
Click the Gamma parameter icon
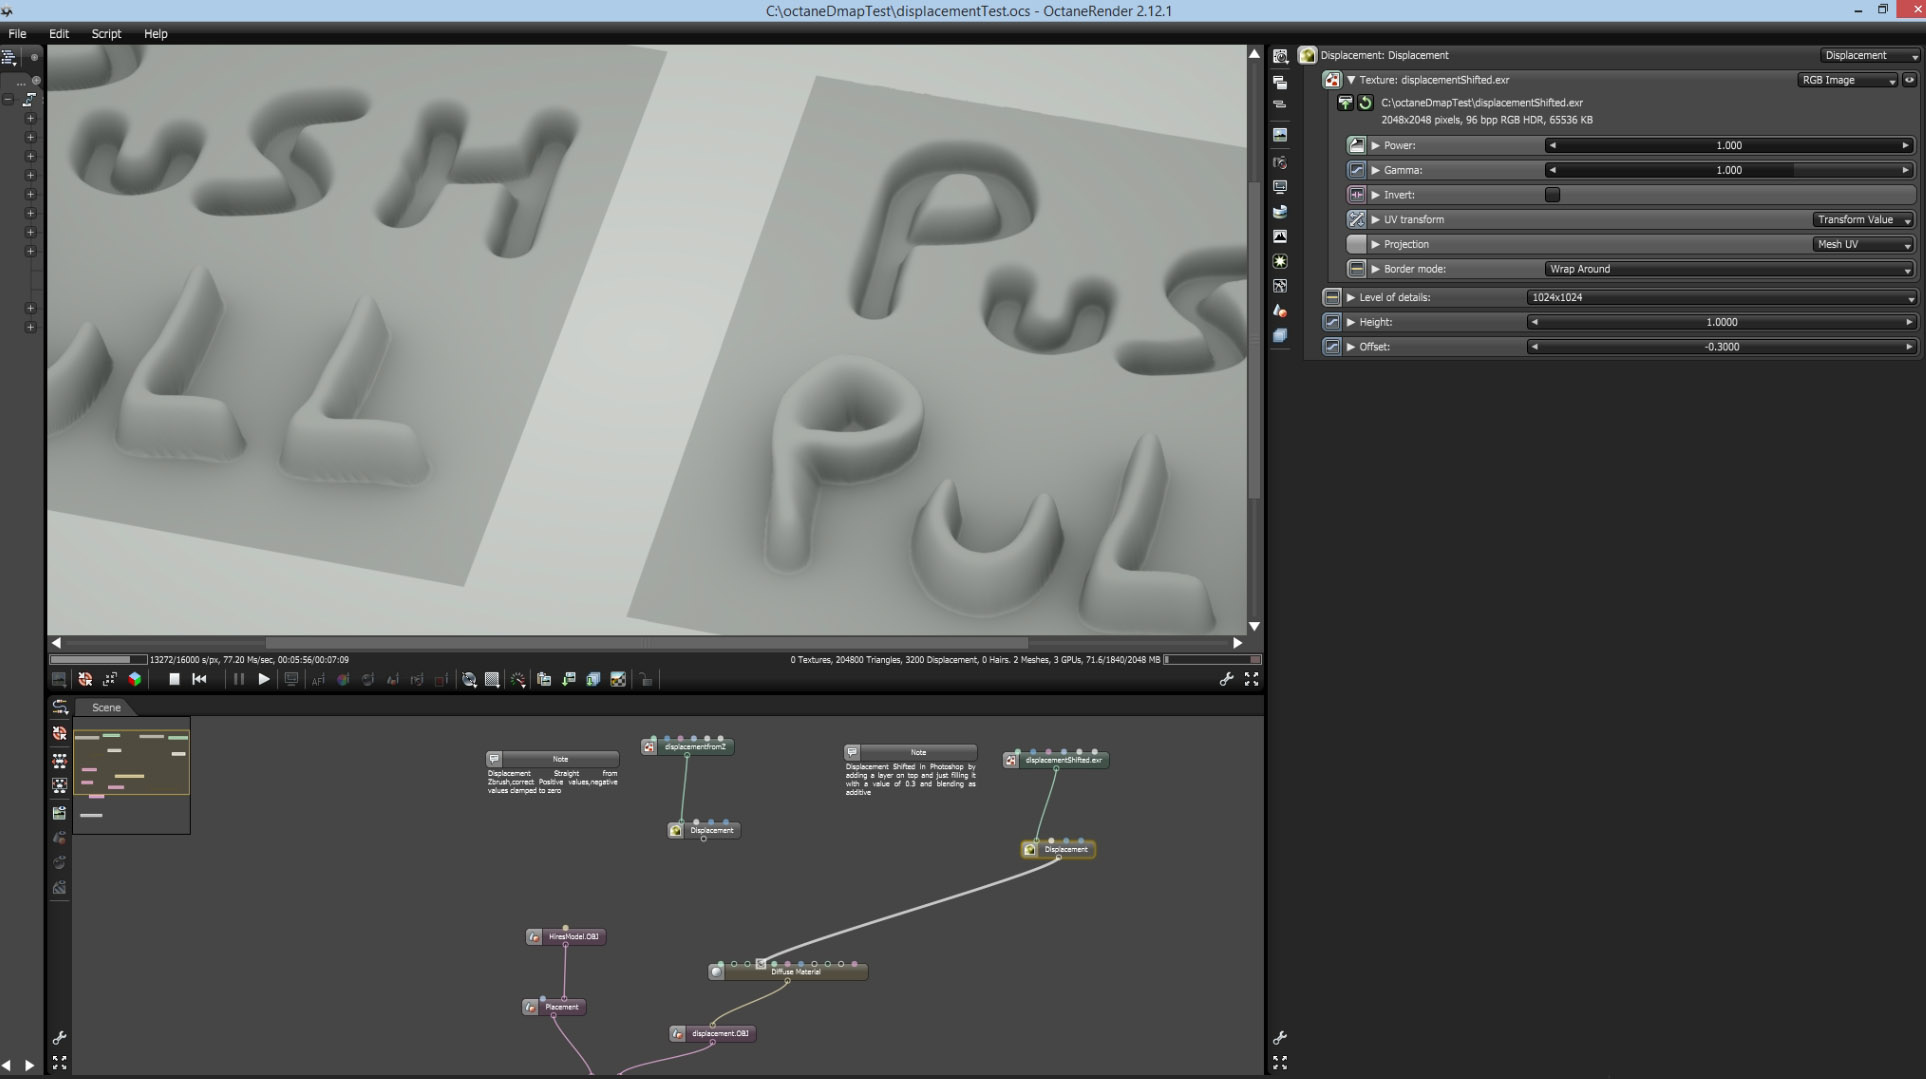click(1356, 170)
